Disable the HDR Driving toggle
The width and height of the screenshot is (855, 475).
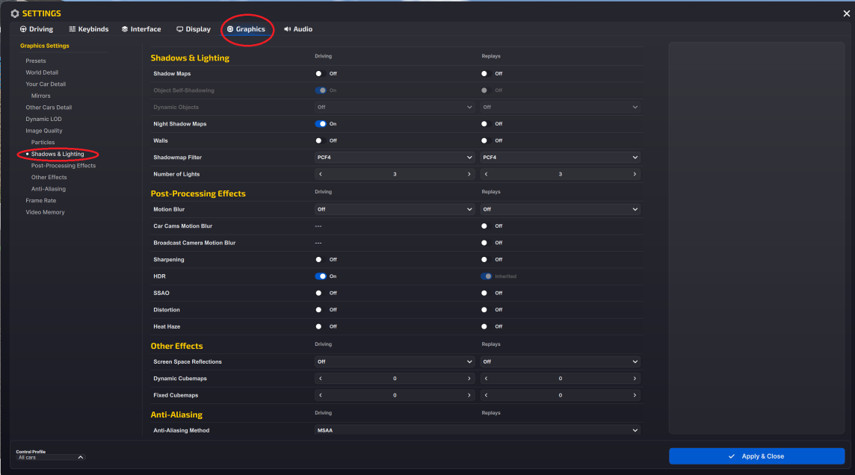[x=321, y=276]
